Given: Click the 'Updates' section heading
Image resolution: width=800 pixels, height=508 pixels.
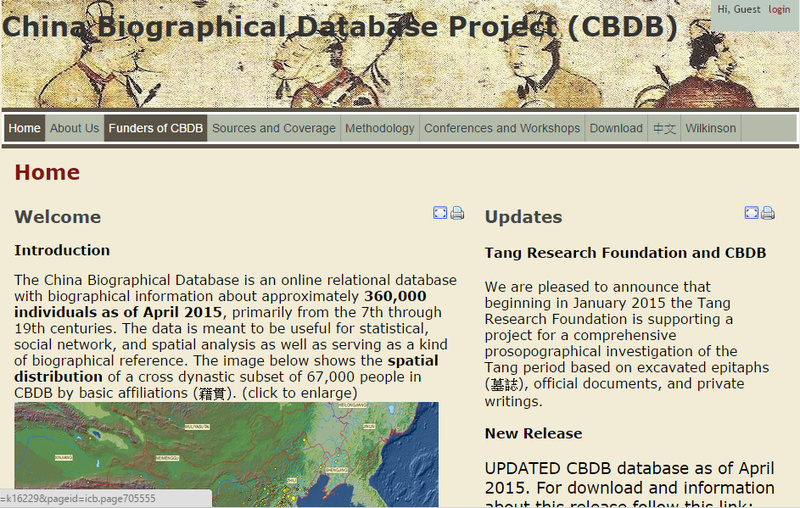Looking at the screenshot, I should point(523,217).
